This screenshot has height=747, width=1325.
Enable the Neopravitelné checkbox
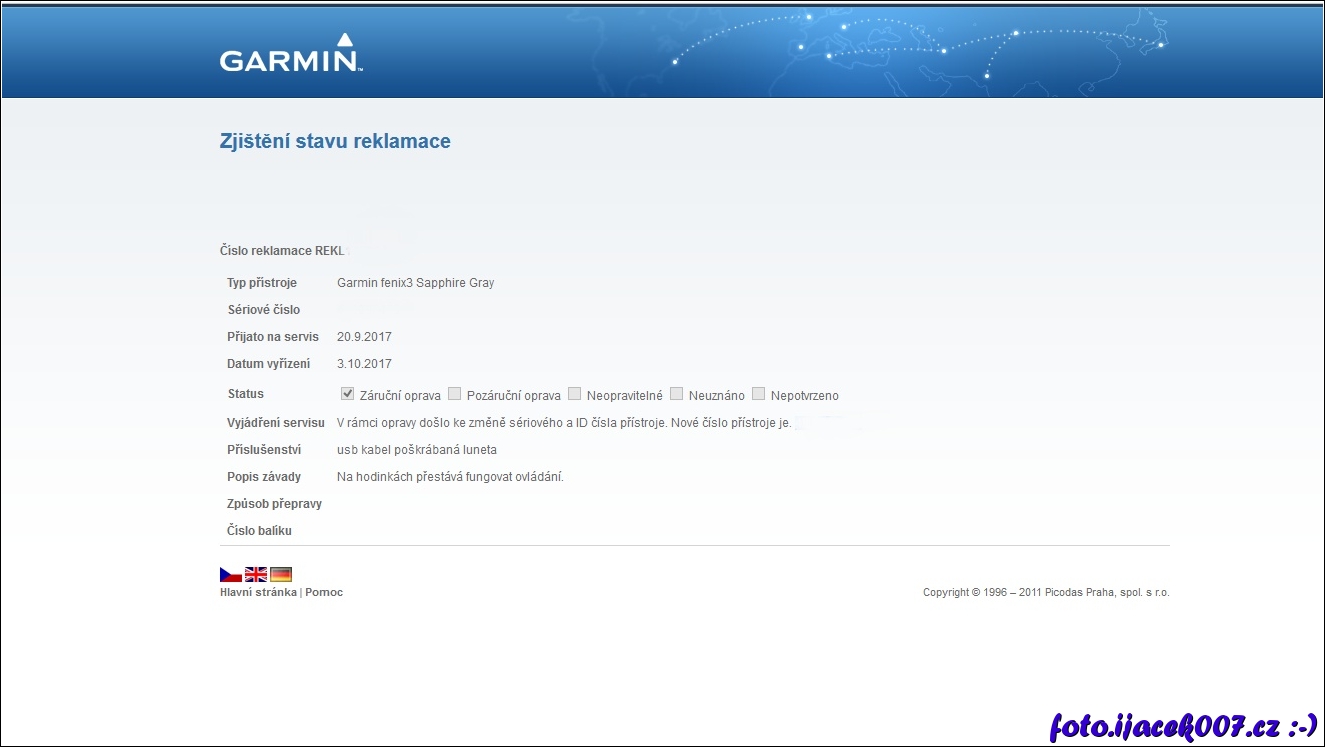coord(575,394)
